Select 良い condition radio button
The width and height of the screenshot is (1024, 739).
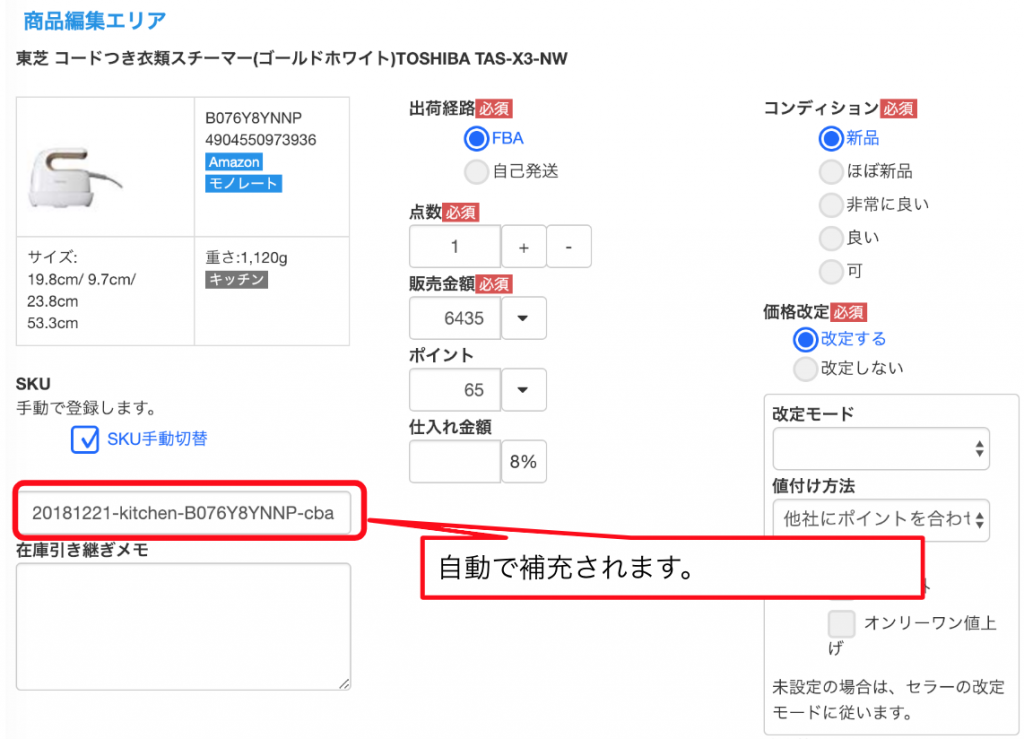click(831, 238)
